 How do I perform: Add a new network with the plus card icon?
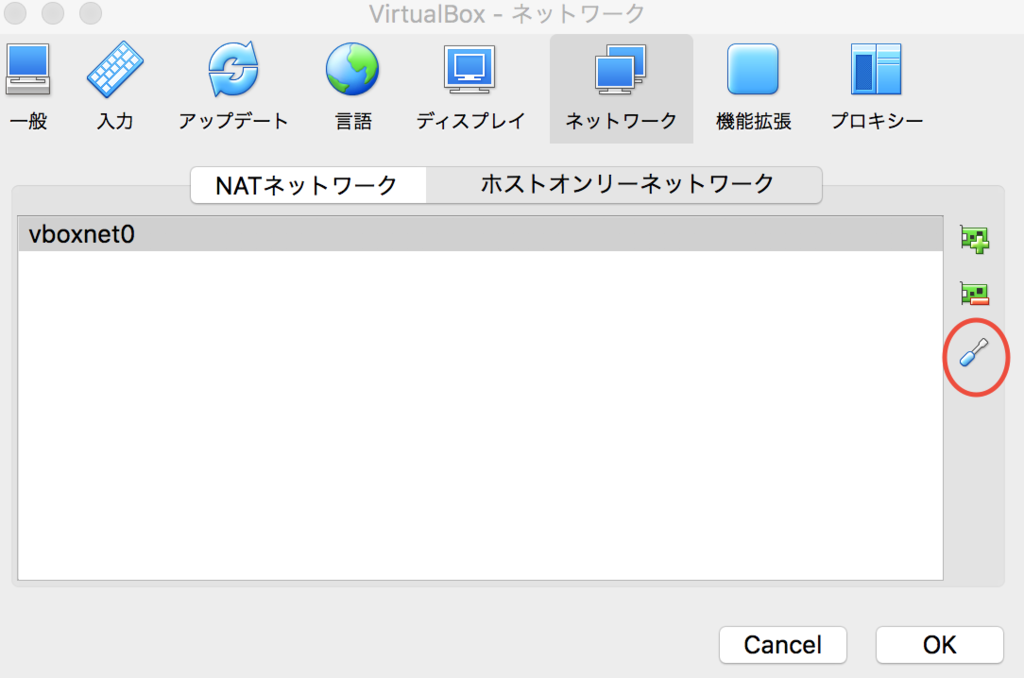[974, 239]
